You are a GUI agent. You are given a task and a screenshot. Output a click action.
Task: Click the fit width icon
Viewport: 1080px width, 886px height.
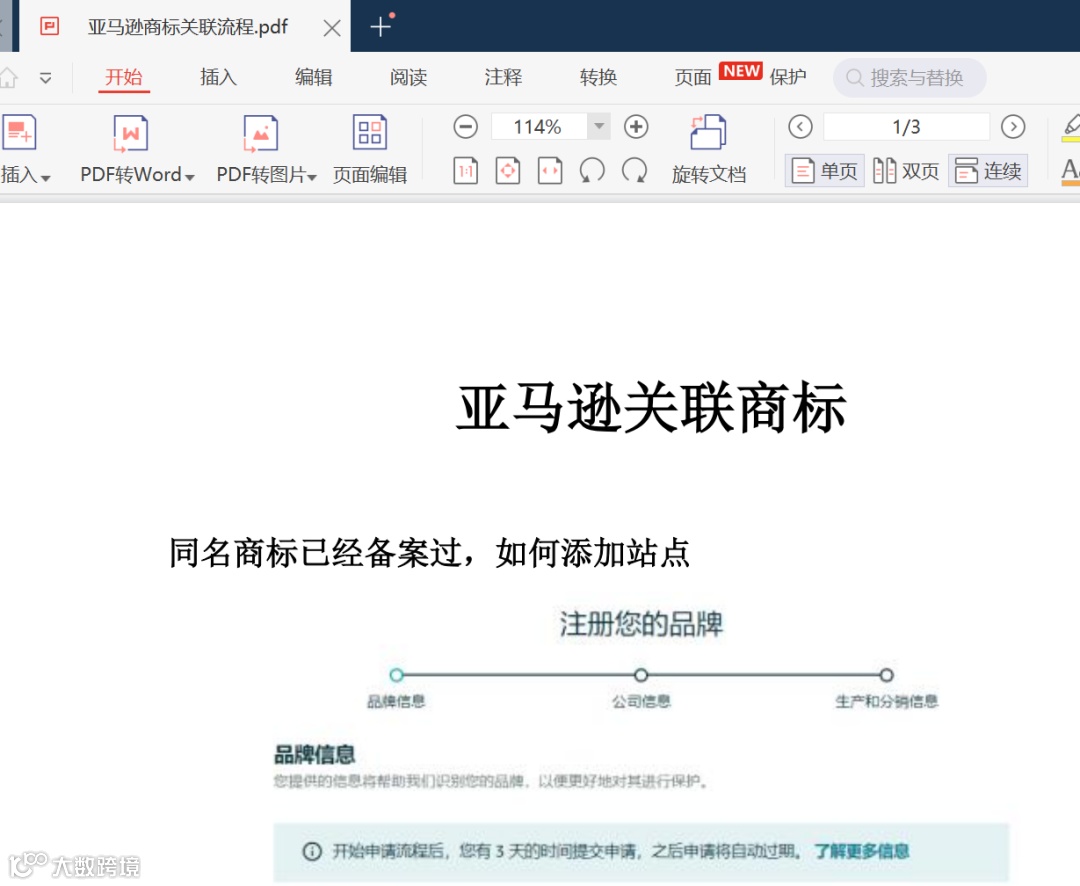tap(550, 171)
